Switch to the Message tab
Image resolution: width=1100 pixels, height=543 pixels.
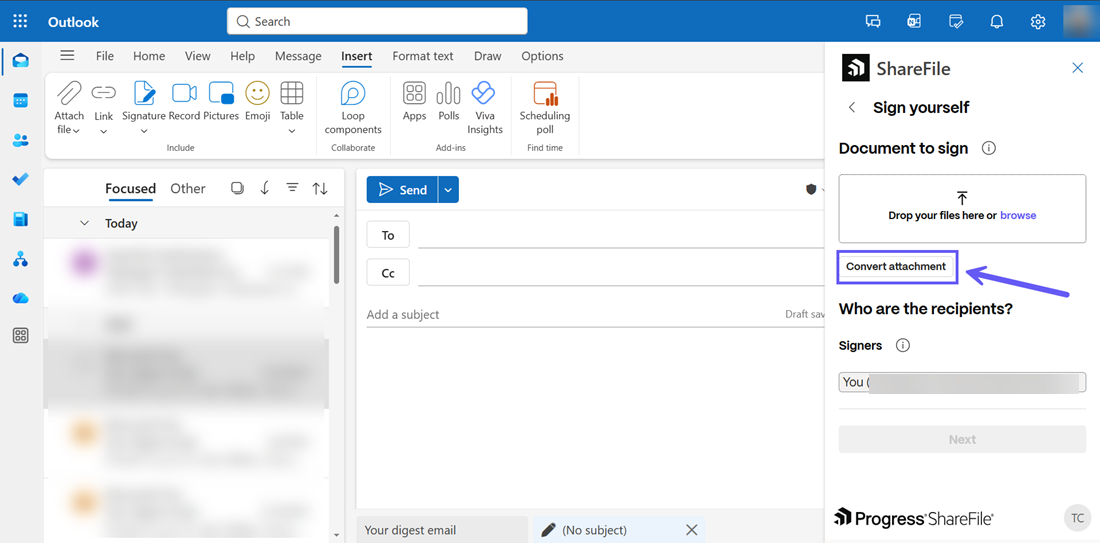298,56
